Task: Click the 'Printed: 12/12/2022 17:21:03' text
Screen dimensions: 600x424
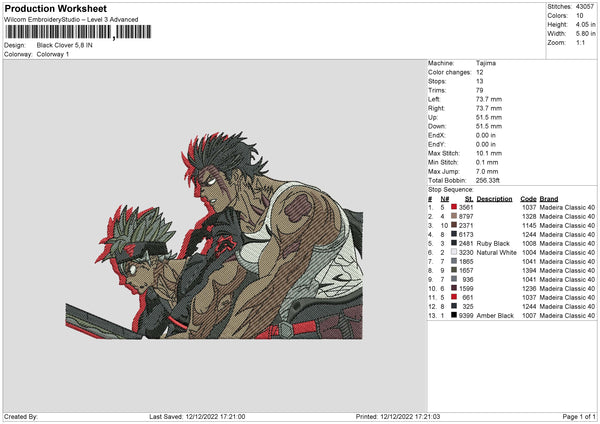Action: point(398,416)
